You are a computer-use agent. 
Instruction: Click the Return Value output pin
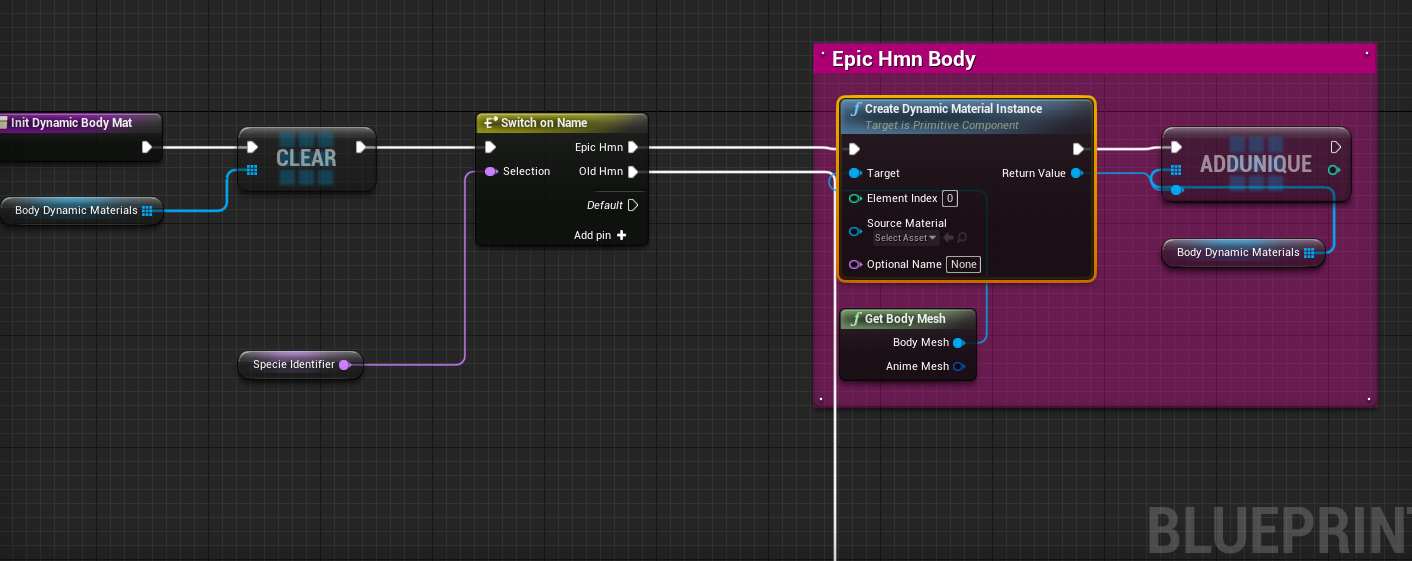tap(1076, 173)
